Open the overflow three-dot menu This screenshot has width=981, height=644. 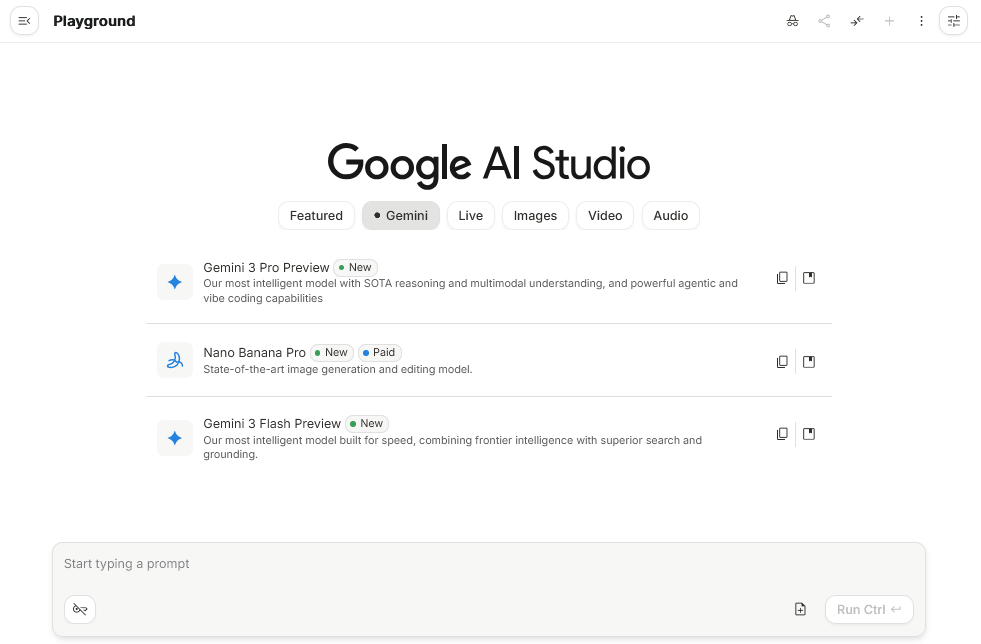(x=921, y=20)
